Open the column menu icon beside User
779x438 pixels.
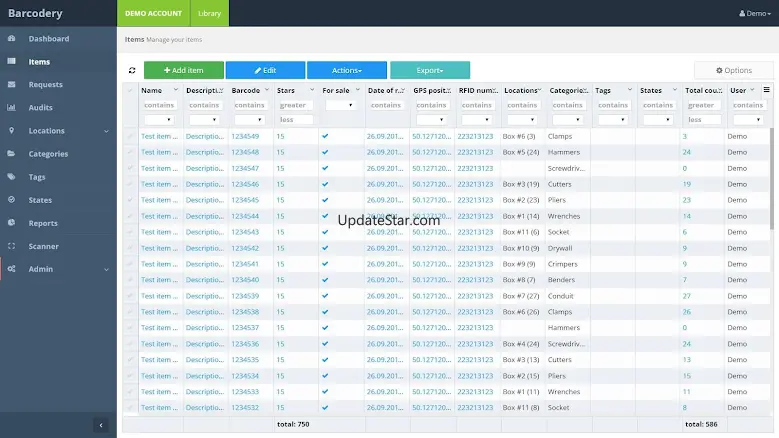(x=767, y=90)
